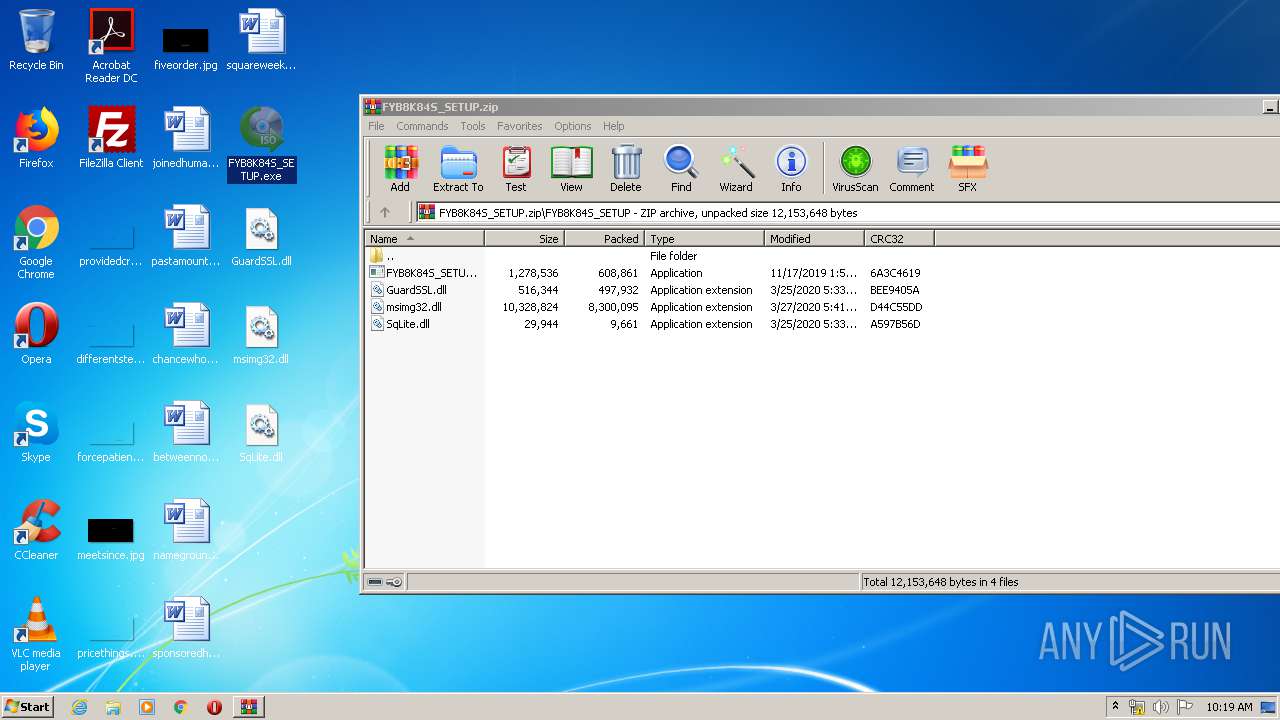Select chancewho Word document on desktop
This screenshot has width=1280, height=720.
[186, 334]
